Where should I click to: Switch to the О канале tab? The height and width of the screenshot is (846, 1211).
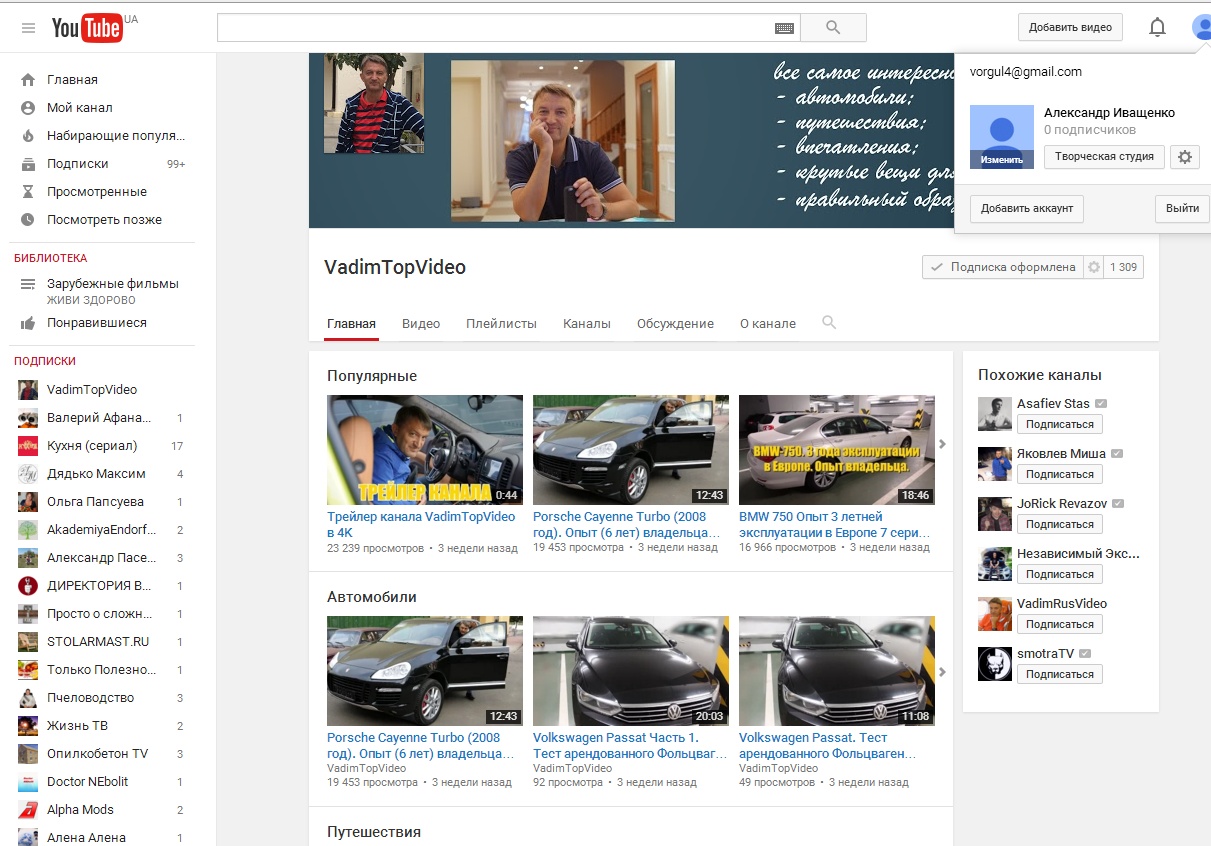(x=768, y=324)
